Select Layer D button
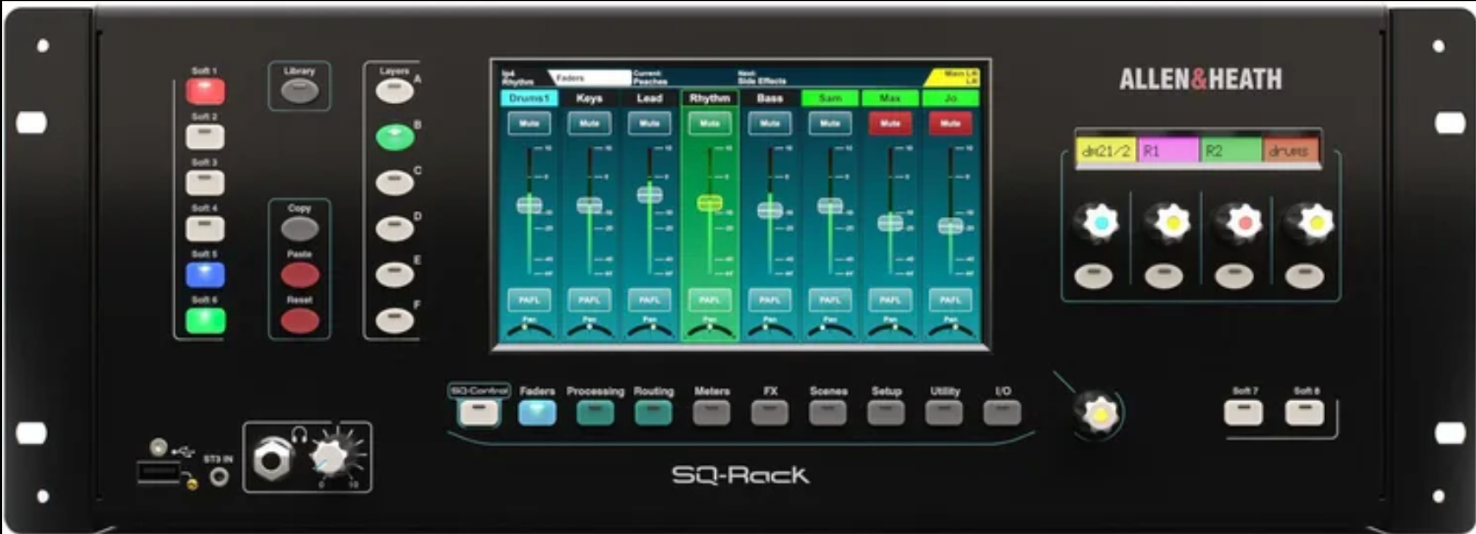1476x534 pixels. (x=395, y=229)
